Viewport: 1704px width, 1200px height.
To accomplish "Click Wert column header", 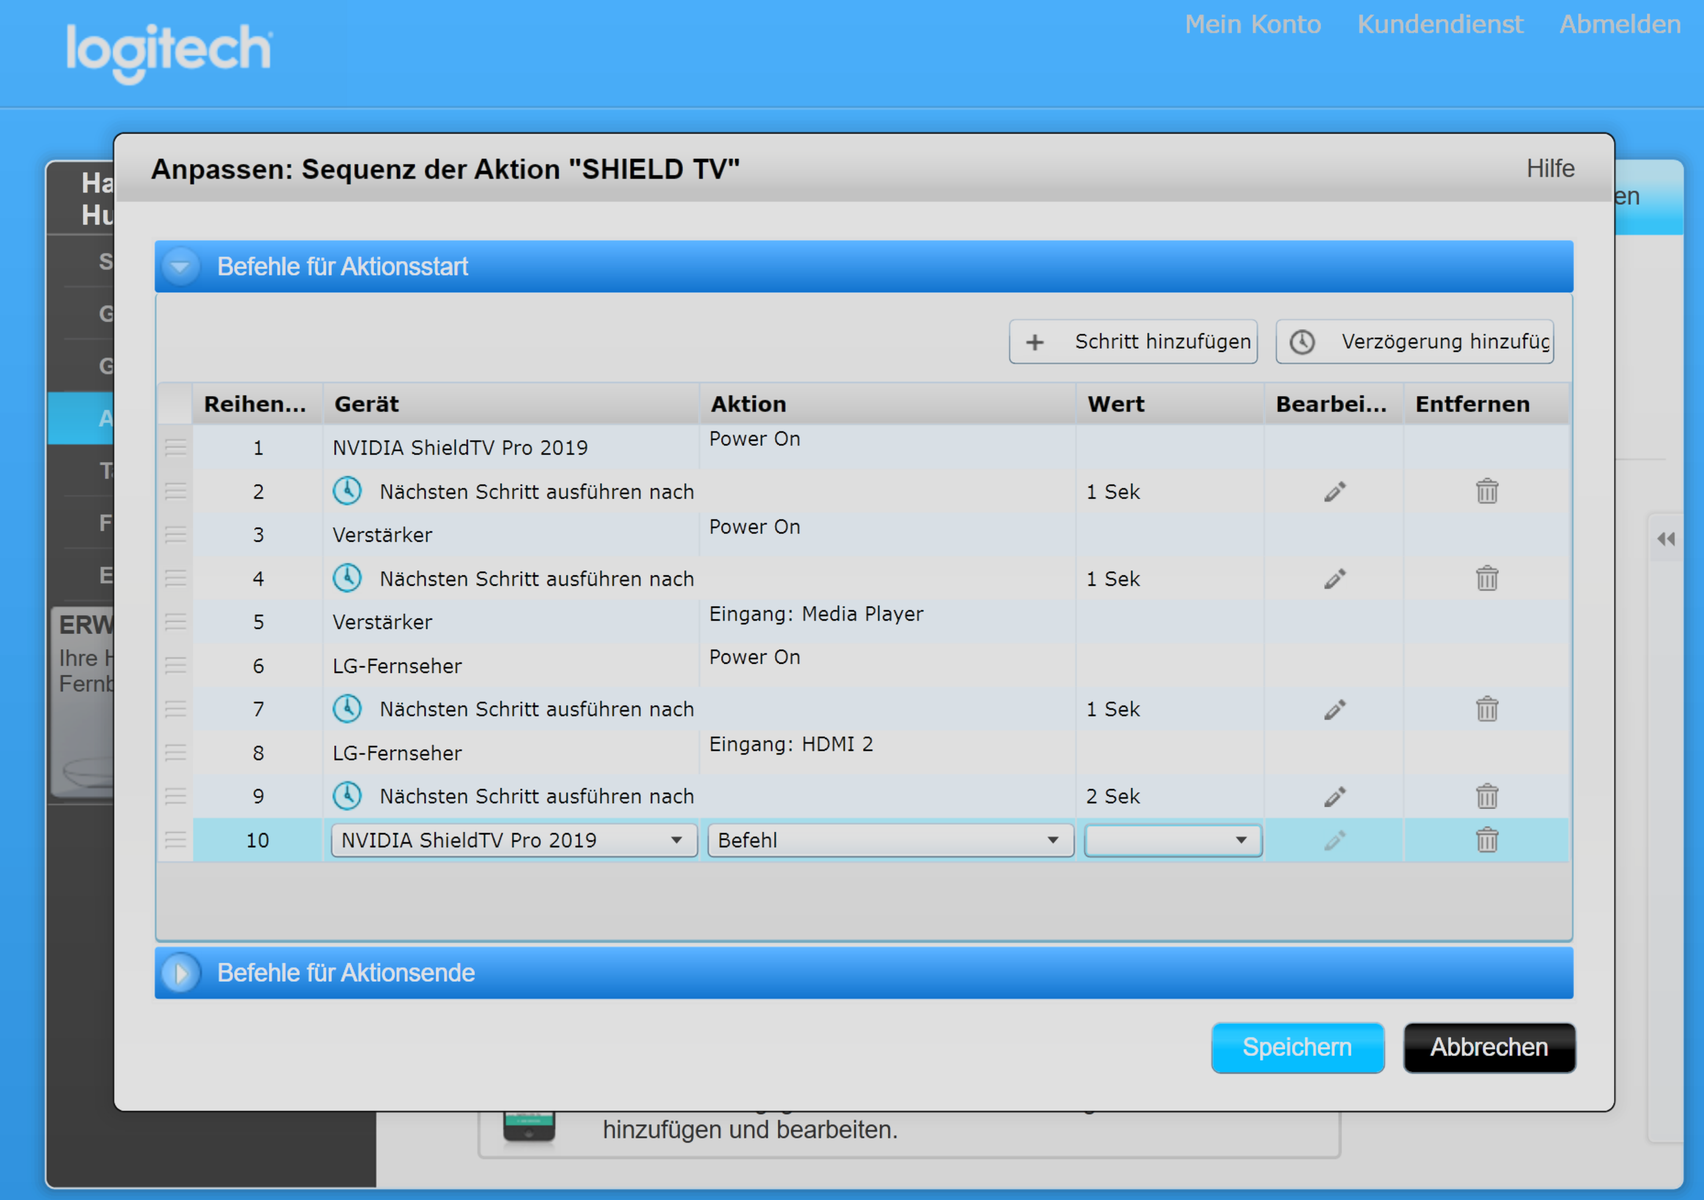I will [x=1171, y=404].
